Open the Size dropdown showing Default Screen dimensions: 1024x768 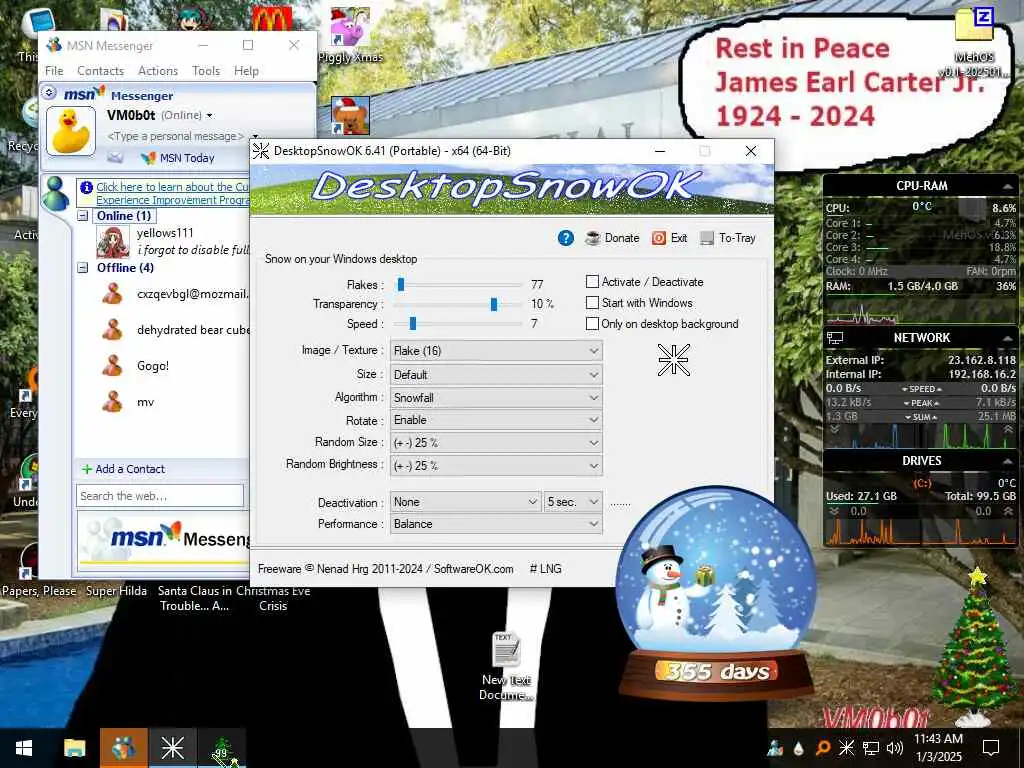pyautogui.click(x=496, y=375)
